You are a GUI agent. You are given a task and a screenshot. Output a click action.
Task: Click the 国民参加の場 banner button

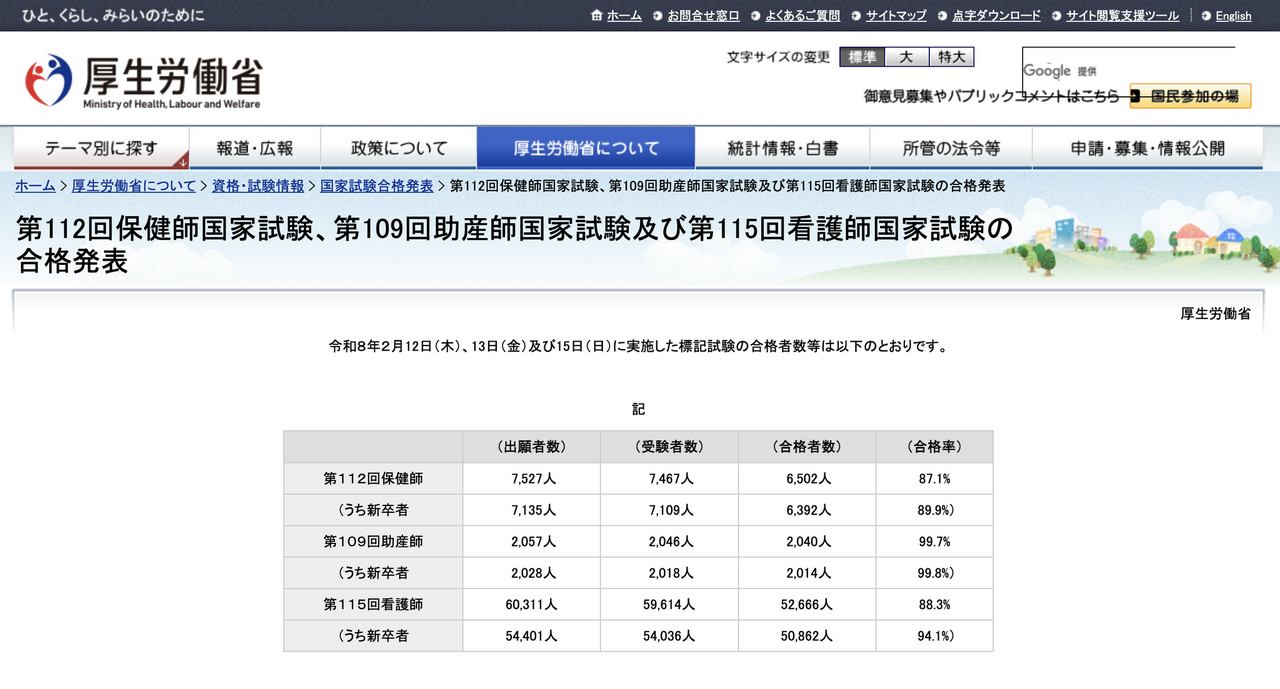coord(1190,96)
